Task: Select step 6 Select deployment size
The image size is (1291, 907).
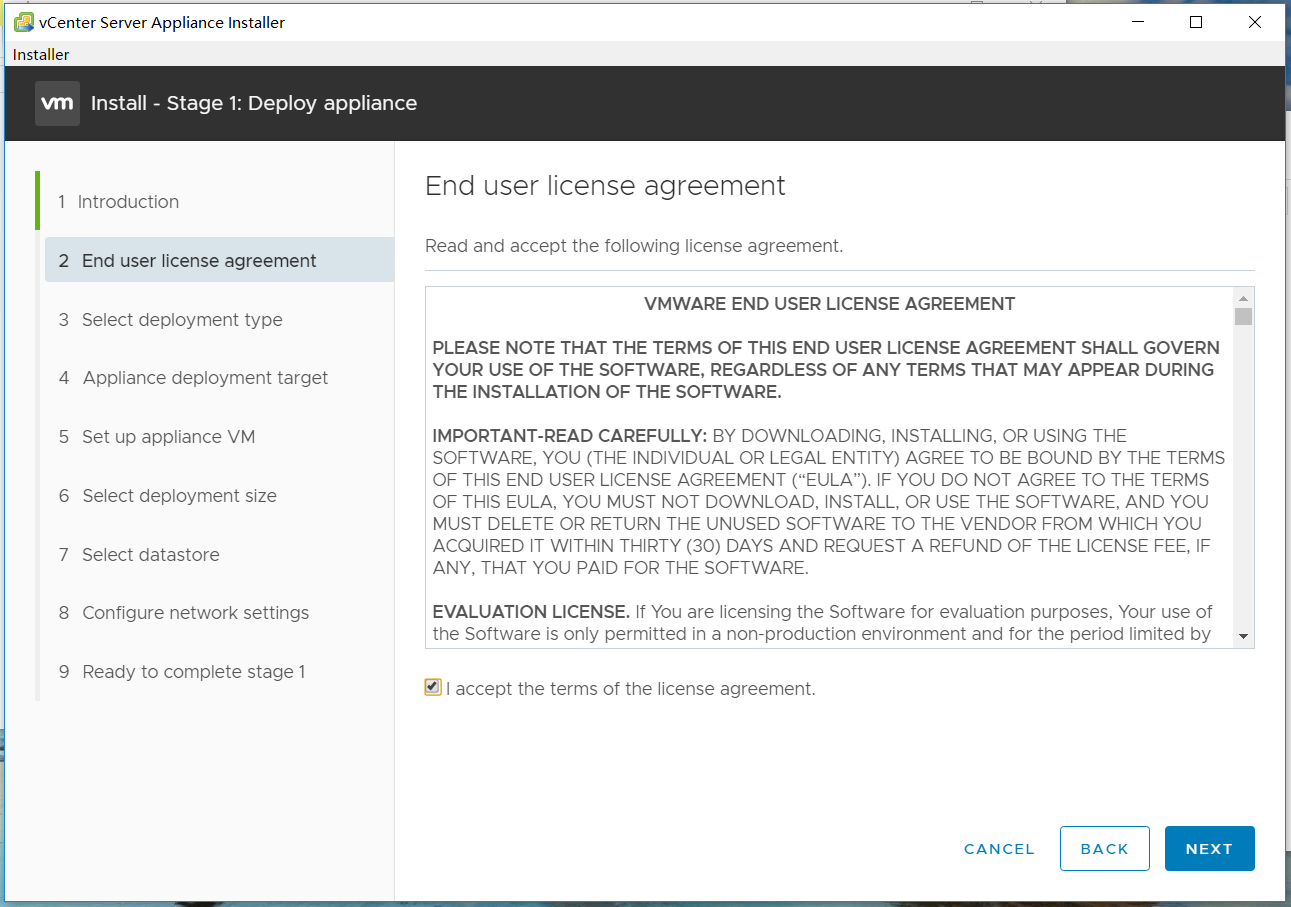Action: (167, 496)
